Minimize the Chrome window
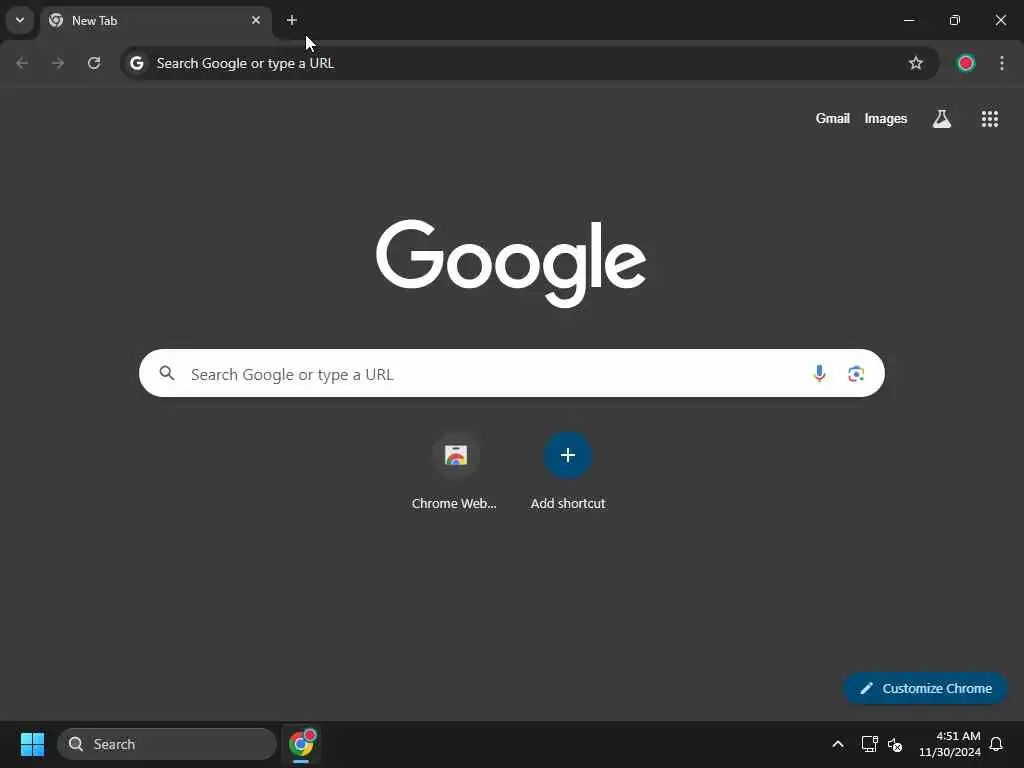 point(908,20)
